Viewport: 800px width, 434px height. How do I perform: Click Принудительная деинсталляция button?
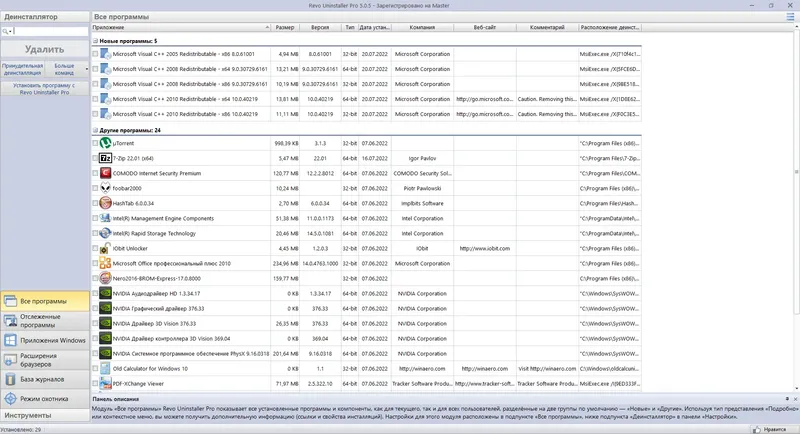click(x=22, y=69)
